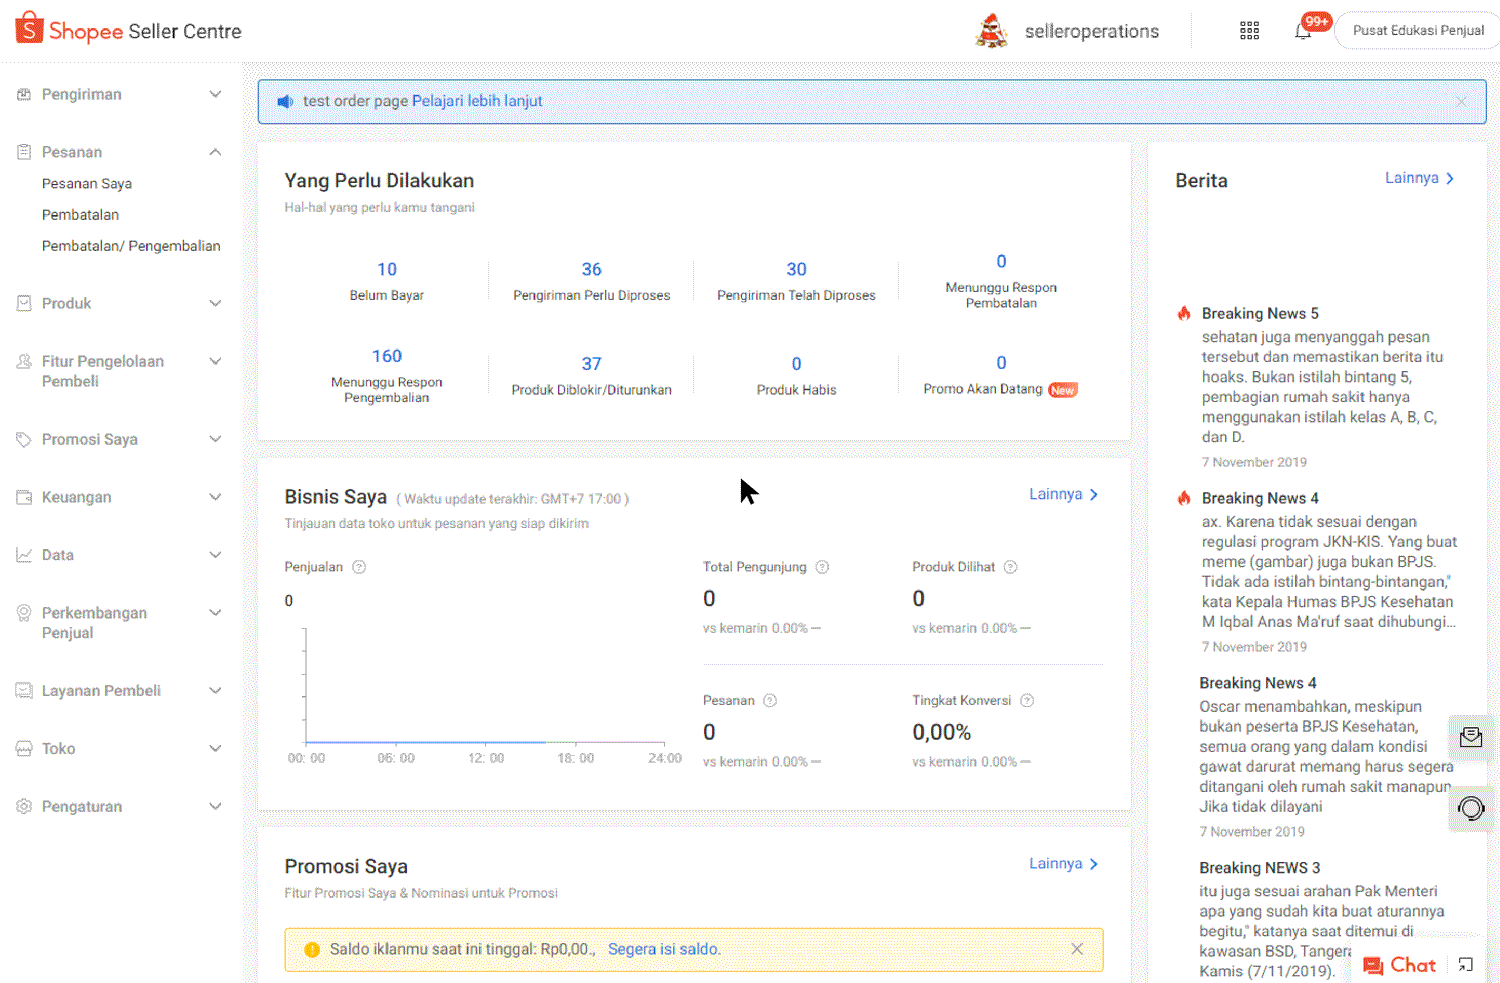Viewport: 1500px width, 983px height.
Task: Open the 36 Pengiriman Perlu Diproses count
Action: (591, 270)
